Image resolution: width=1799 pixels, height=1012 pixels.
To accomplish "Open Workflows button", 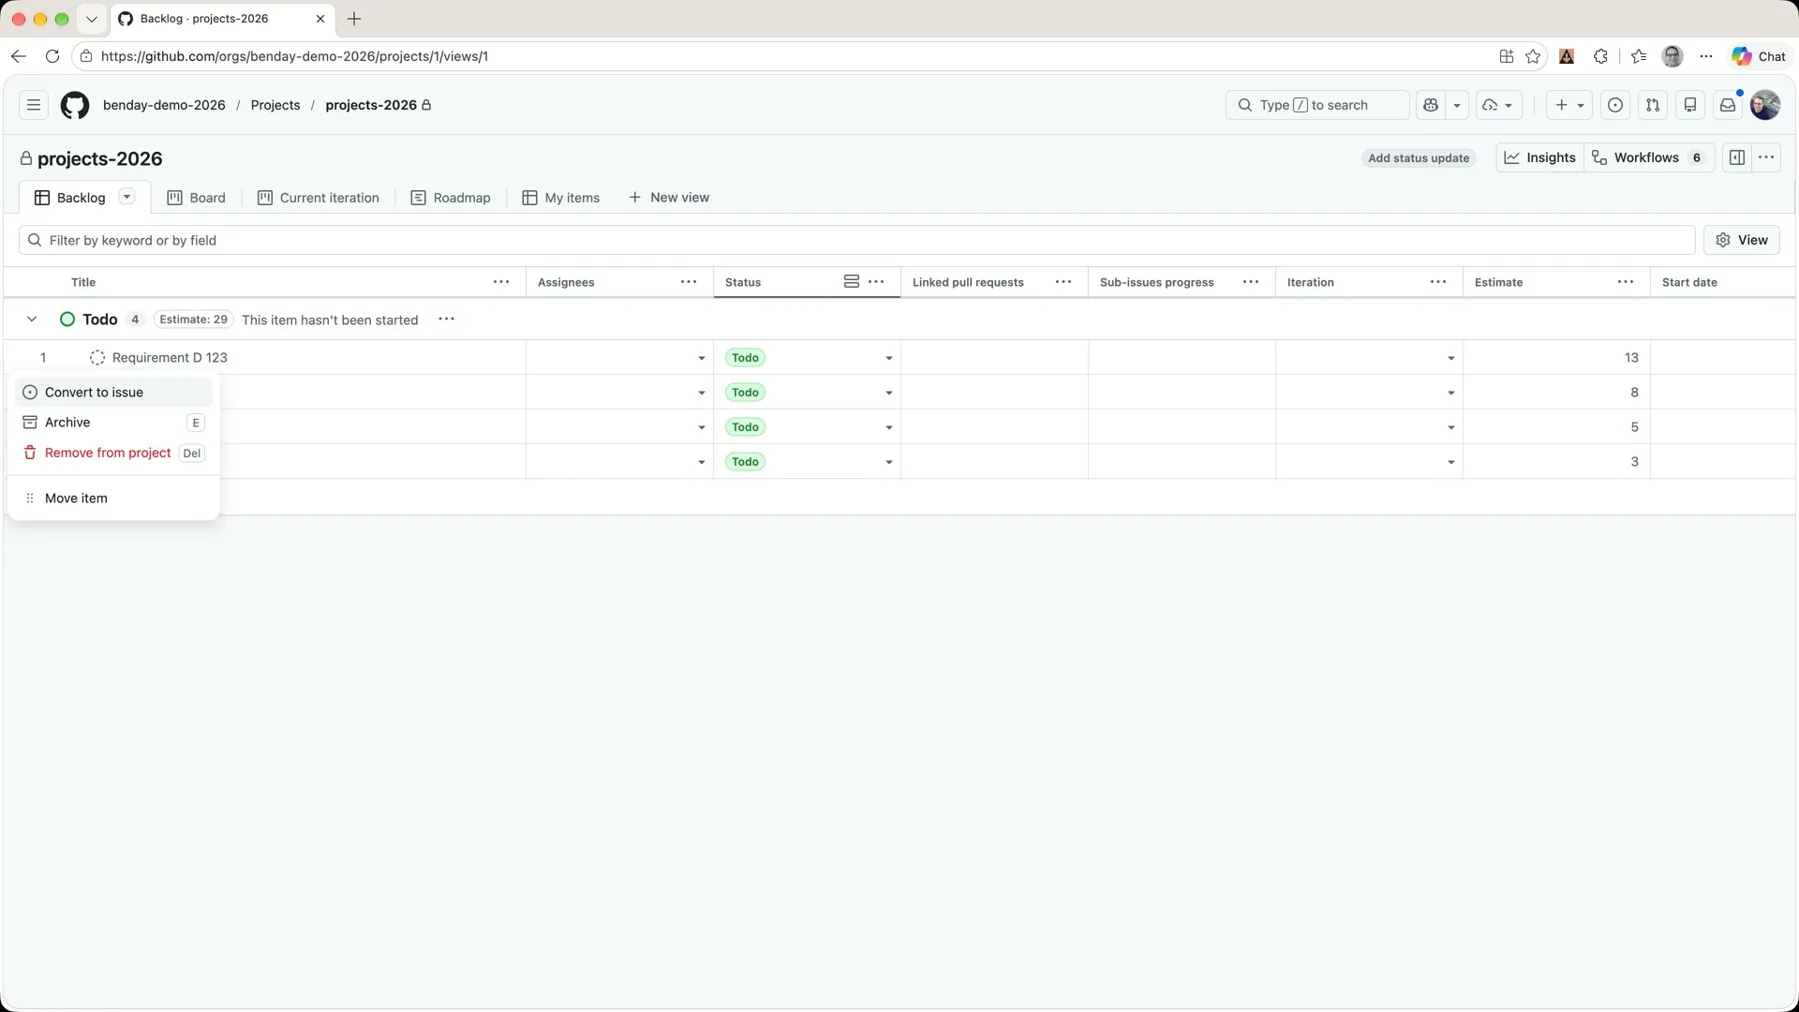I will [1649, 157].
